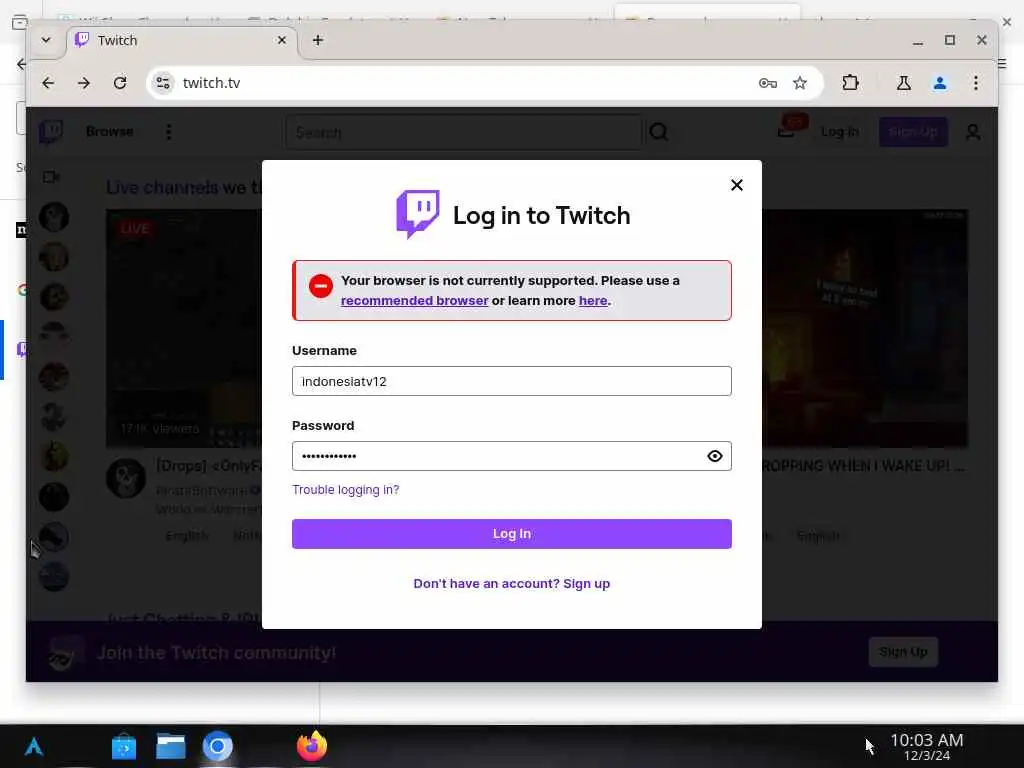
Task: Open saved passwords key icon
Action: point(767,83)
